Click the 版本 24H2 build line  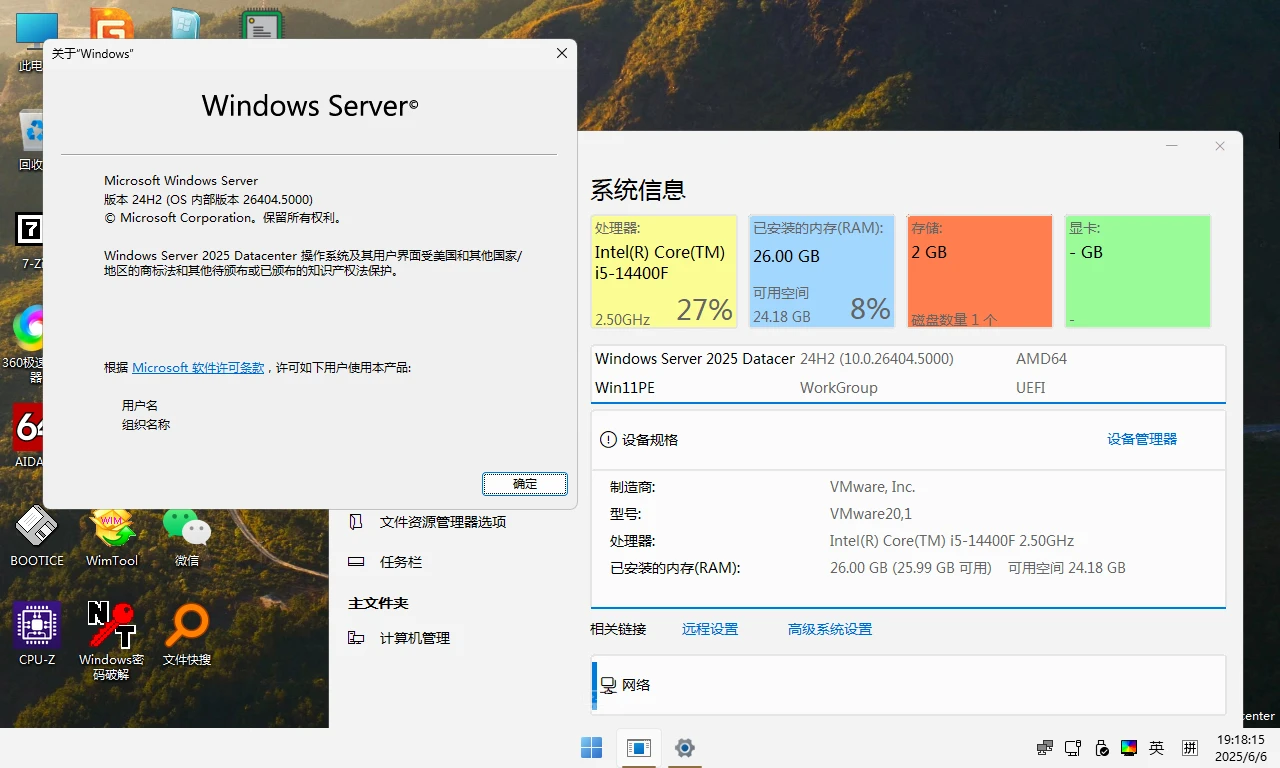pos(208,199)
